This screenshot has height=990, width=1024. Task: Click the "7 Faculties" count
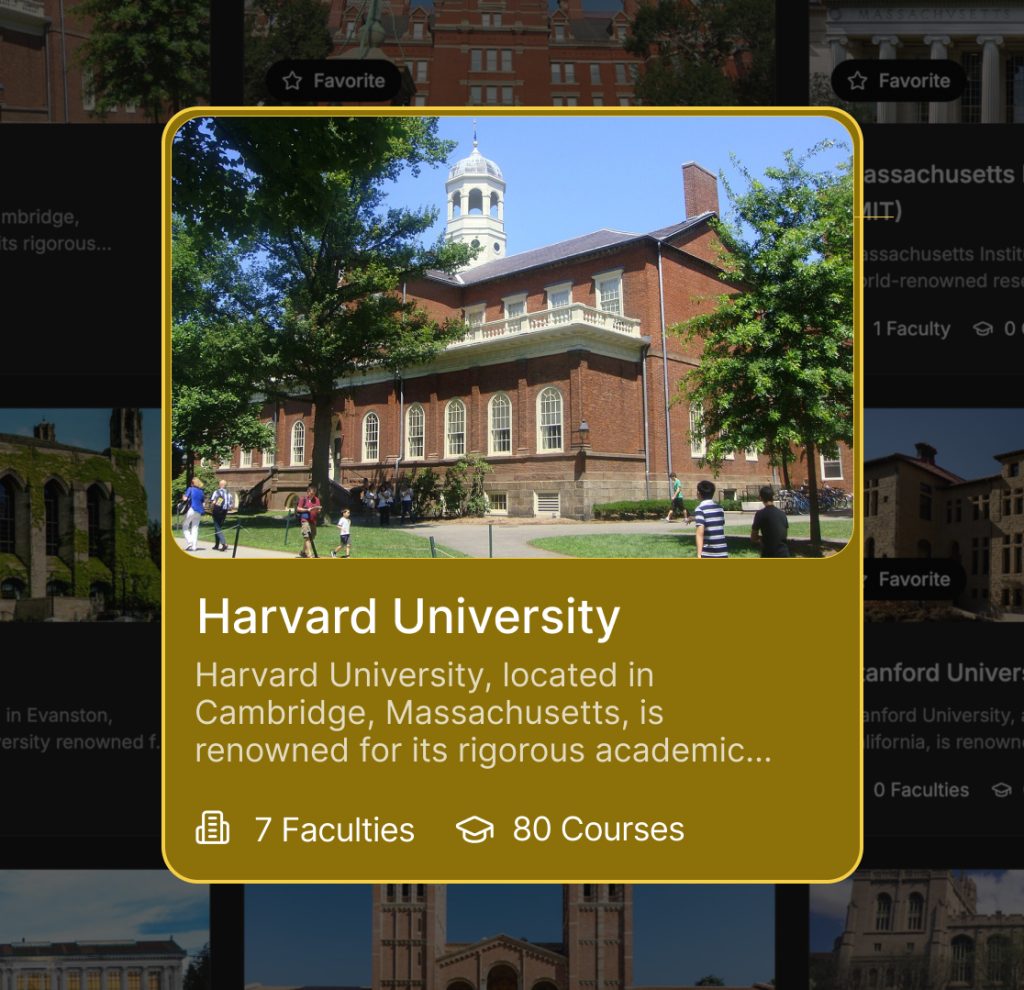pos(334,829)
